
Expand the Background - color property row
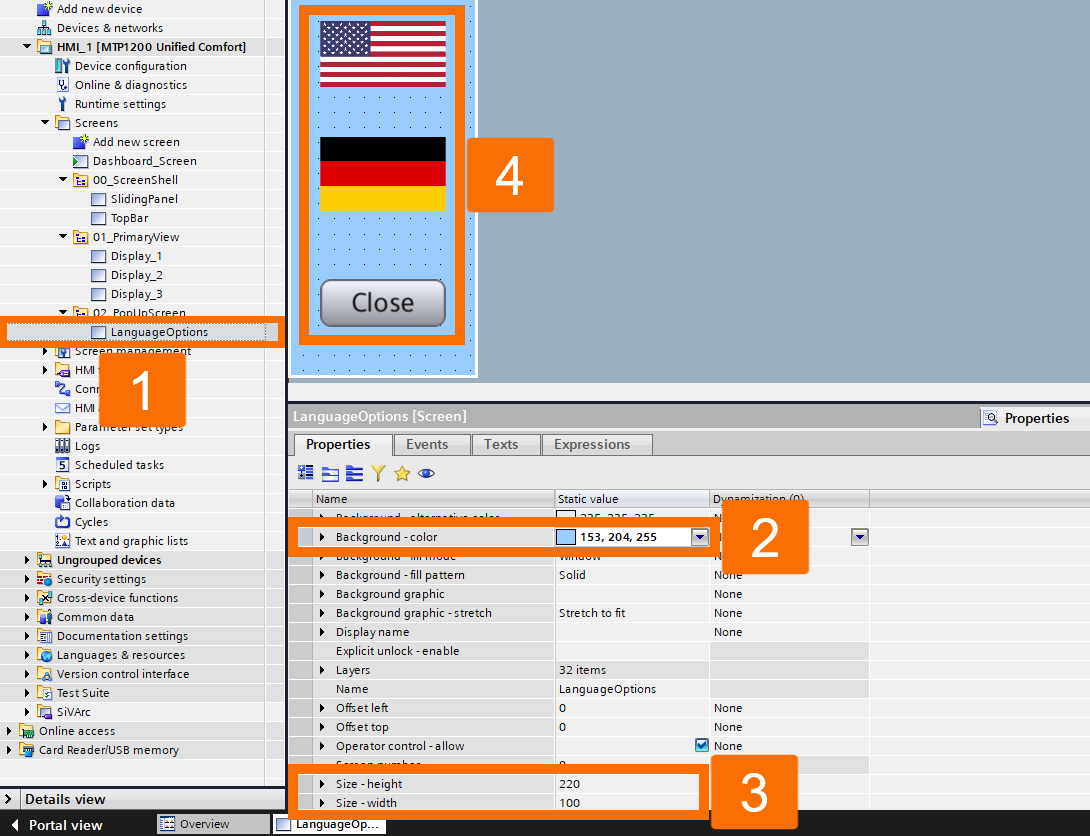pos(322,537)
